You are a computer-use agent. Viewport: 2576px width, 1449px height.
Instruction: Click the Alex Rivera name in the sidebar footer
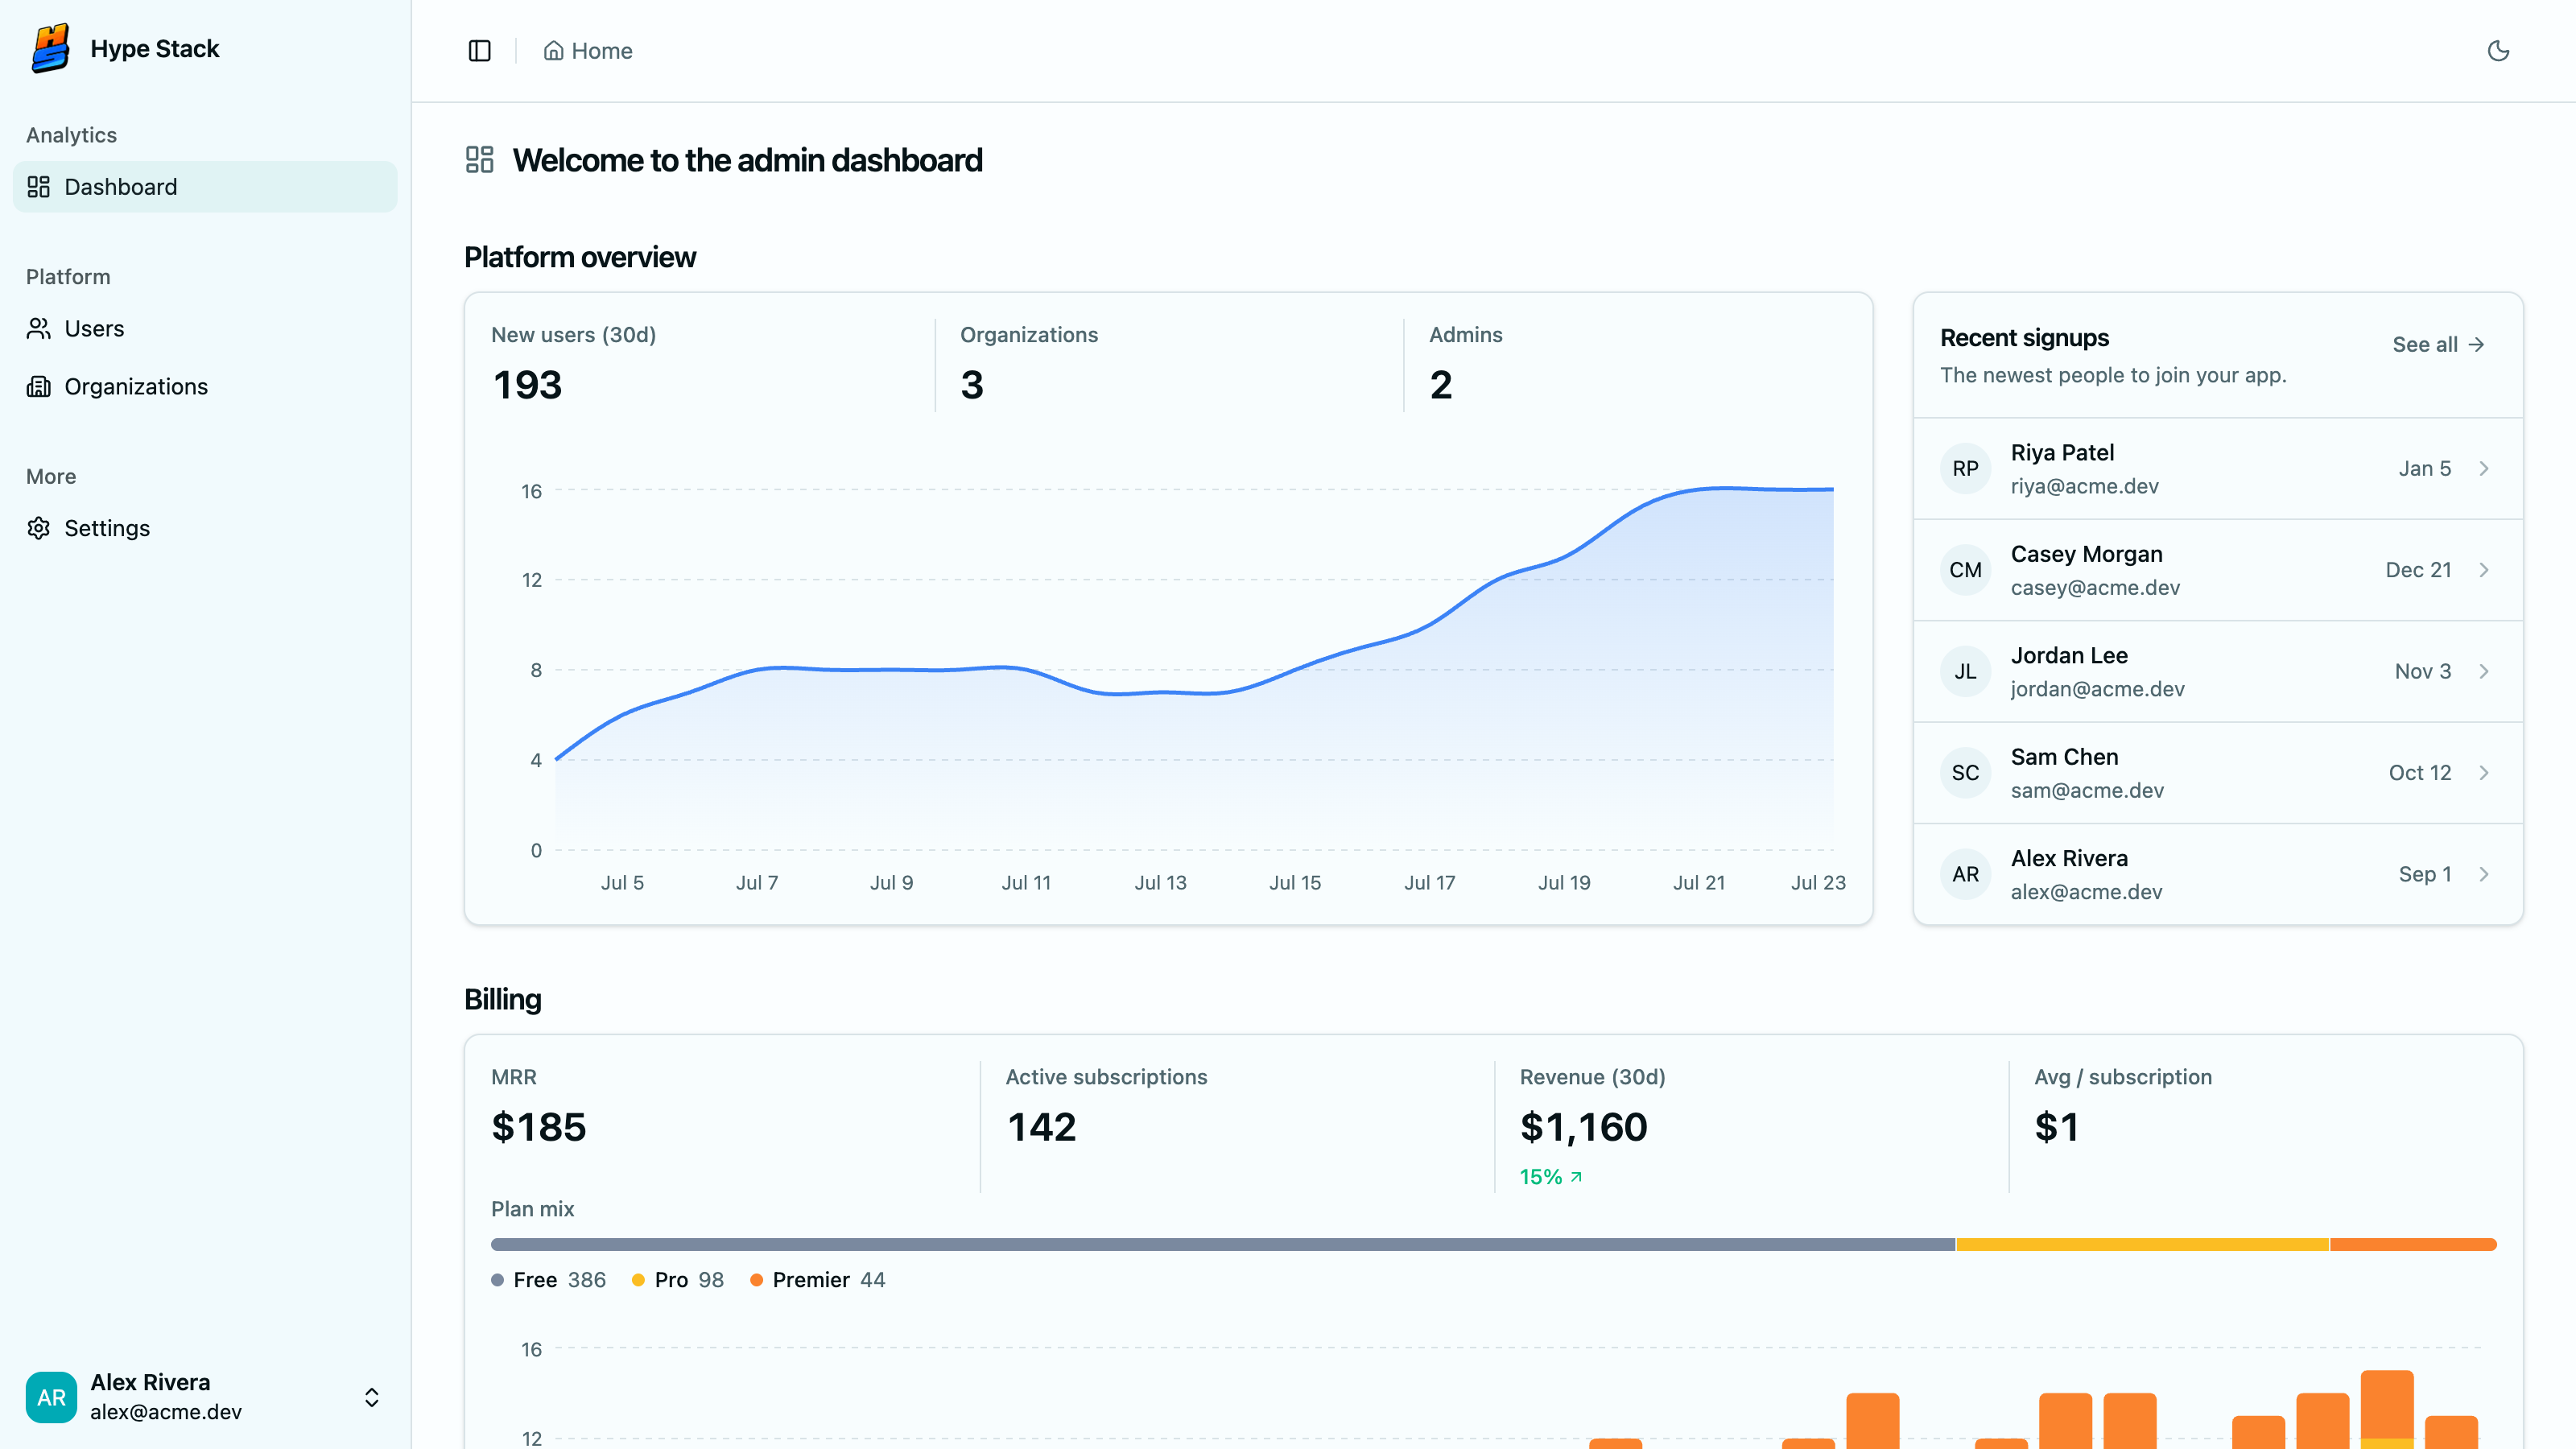[x=150, y=1382]
